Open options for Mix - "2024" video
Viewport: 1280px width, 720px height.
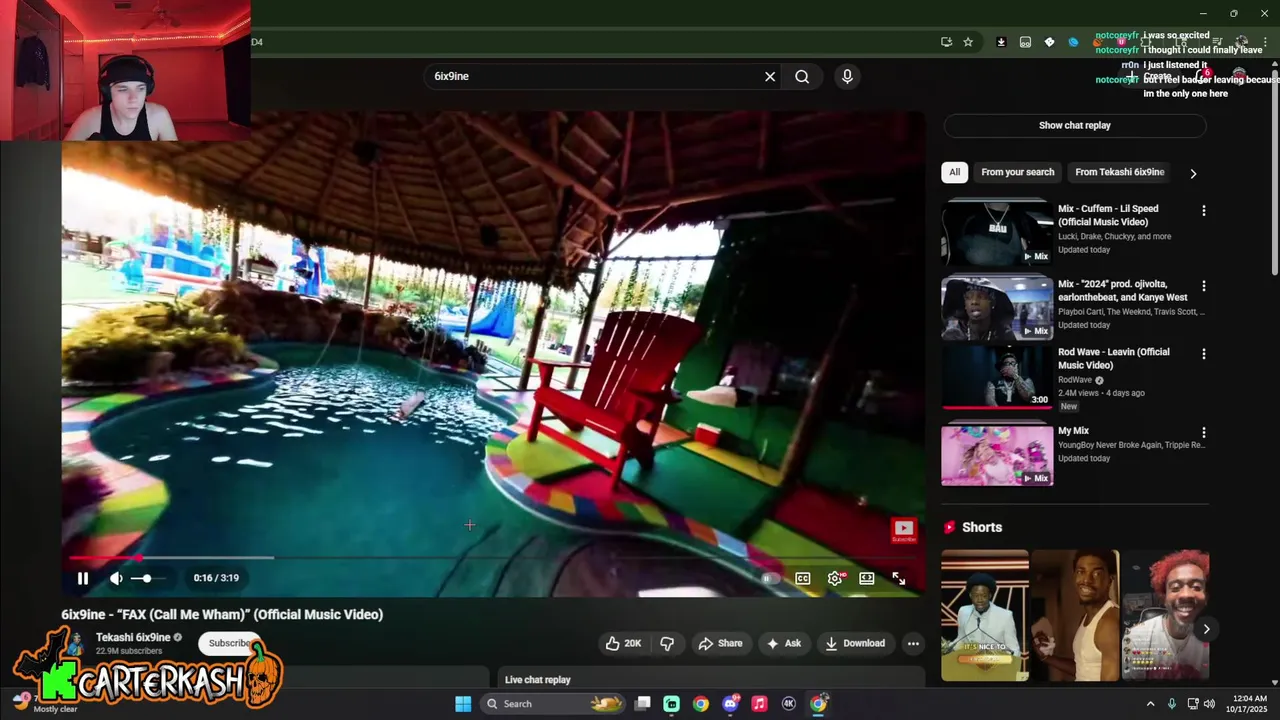[1204, 286]
